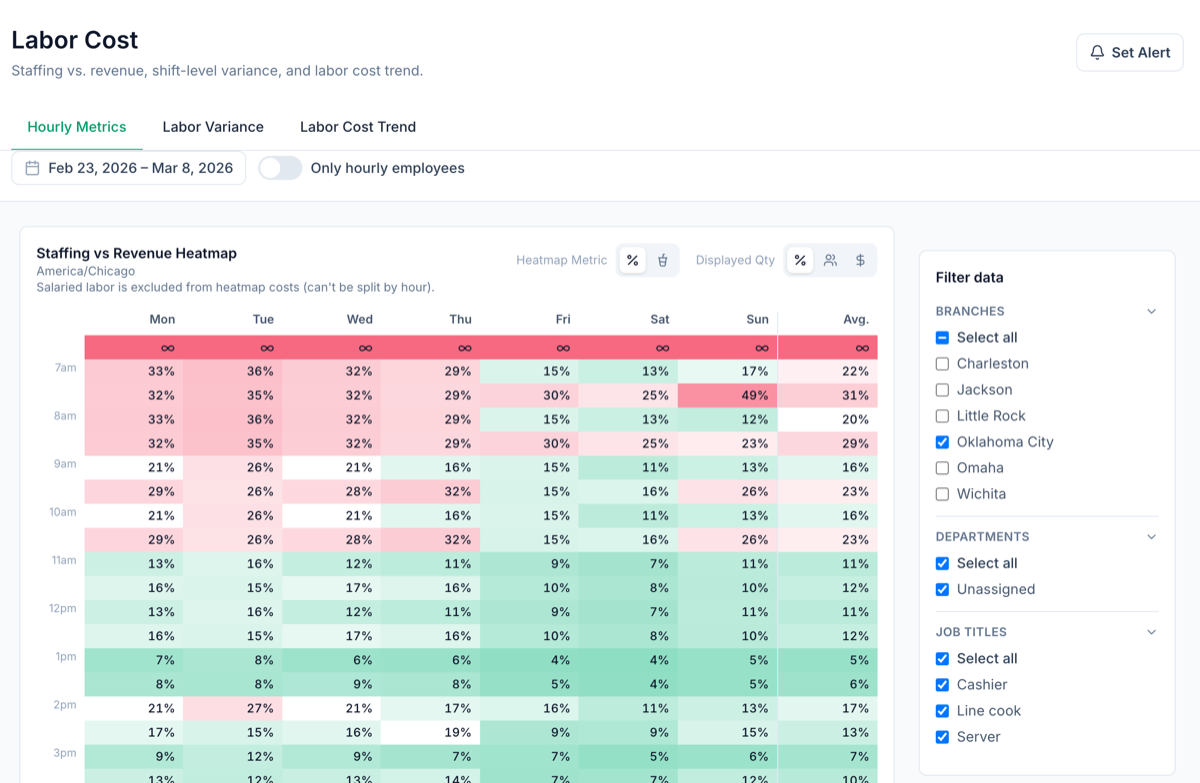Click the 27% Tuesday 2pm heatmap cell
Screen dimensions: 1200x783
tap(232, 708)
